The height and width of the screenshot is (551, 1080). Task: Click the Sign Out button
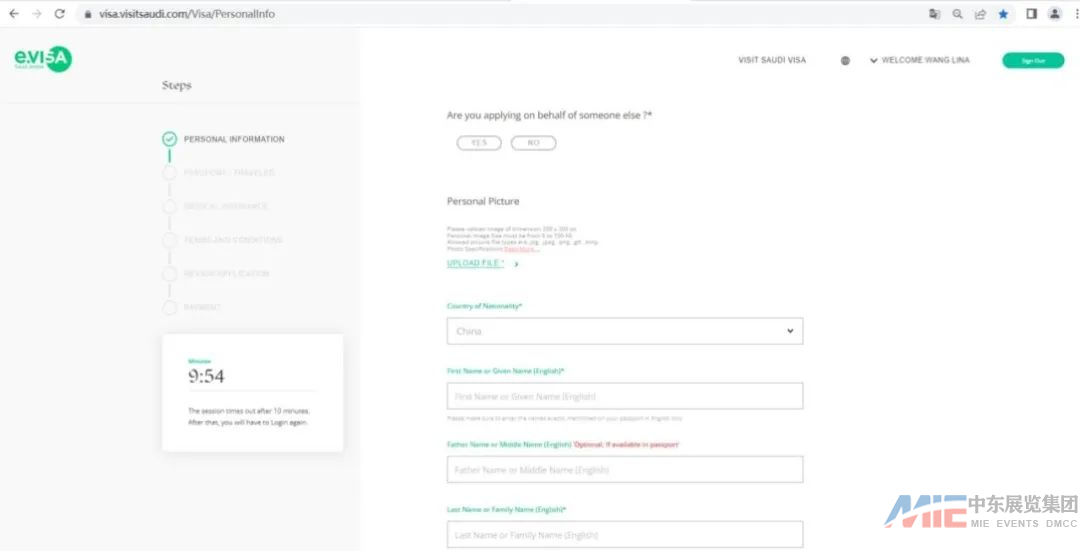pyautogui.click(x=1033, y=60)
